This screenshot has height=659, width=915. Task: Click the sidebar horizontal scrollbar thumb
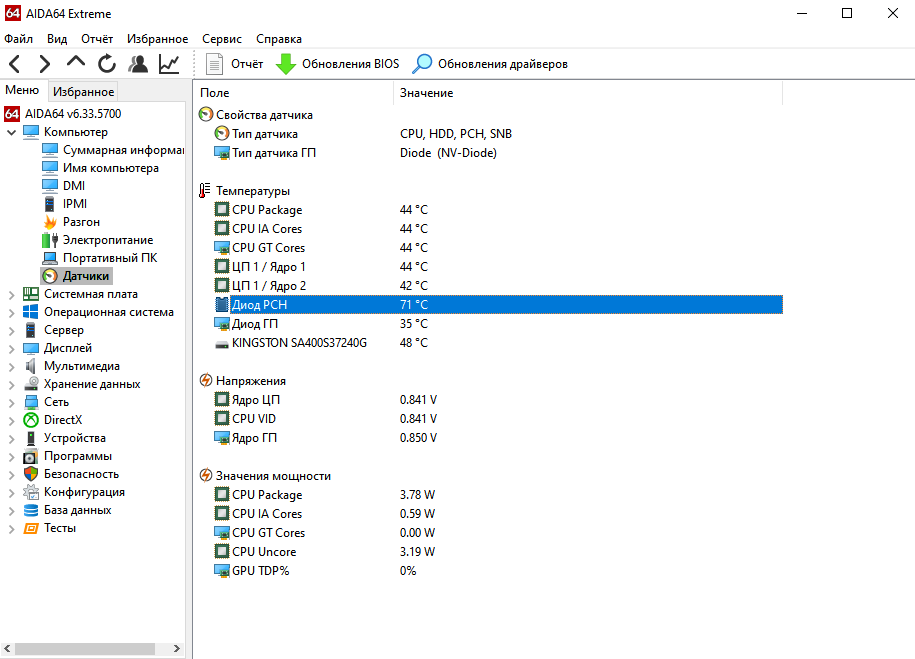[85, 648]
